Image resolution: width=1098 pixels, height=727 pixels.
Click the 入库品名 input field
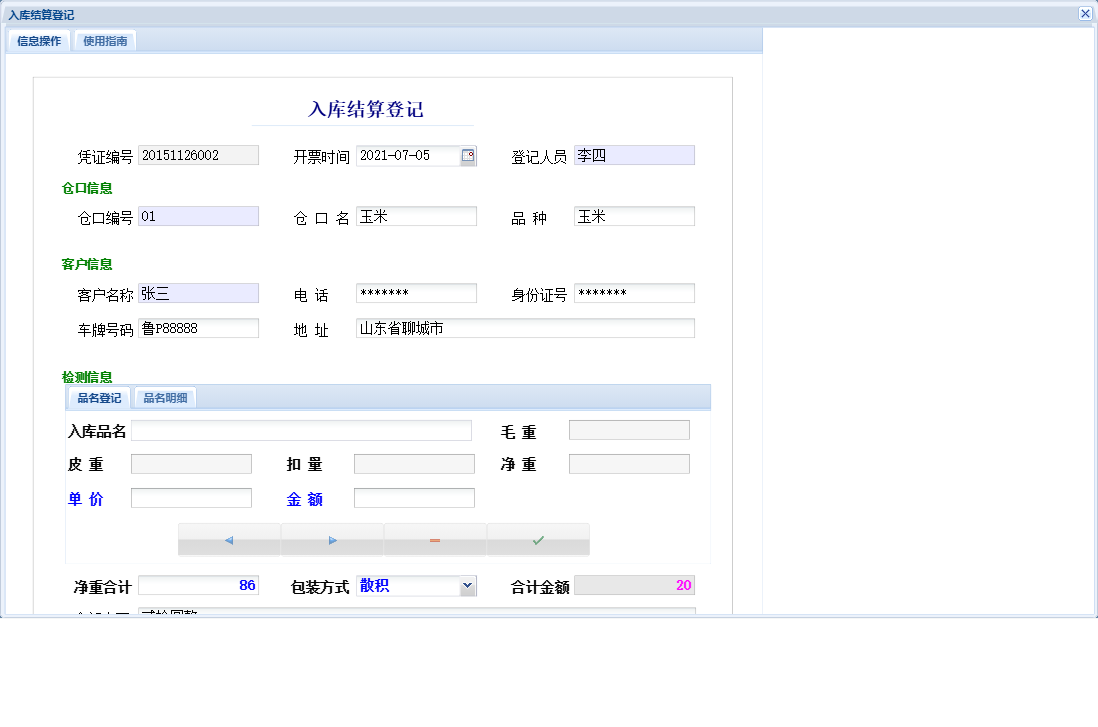(300, 430)
